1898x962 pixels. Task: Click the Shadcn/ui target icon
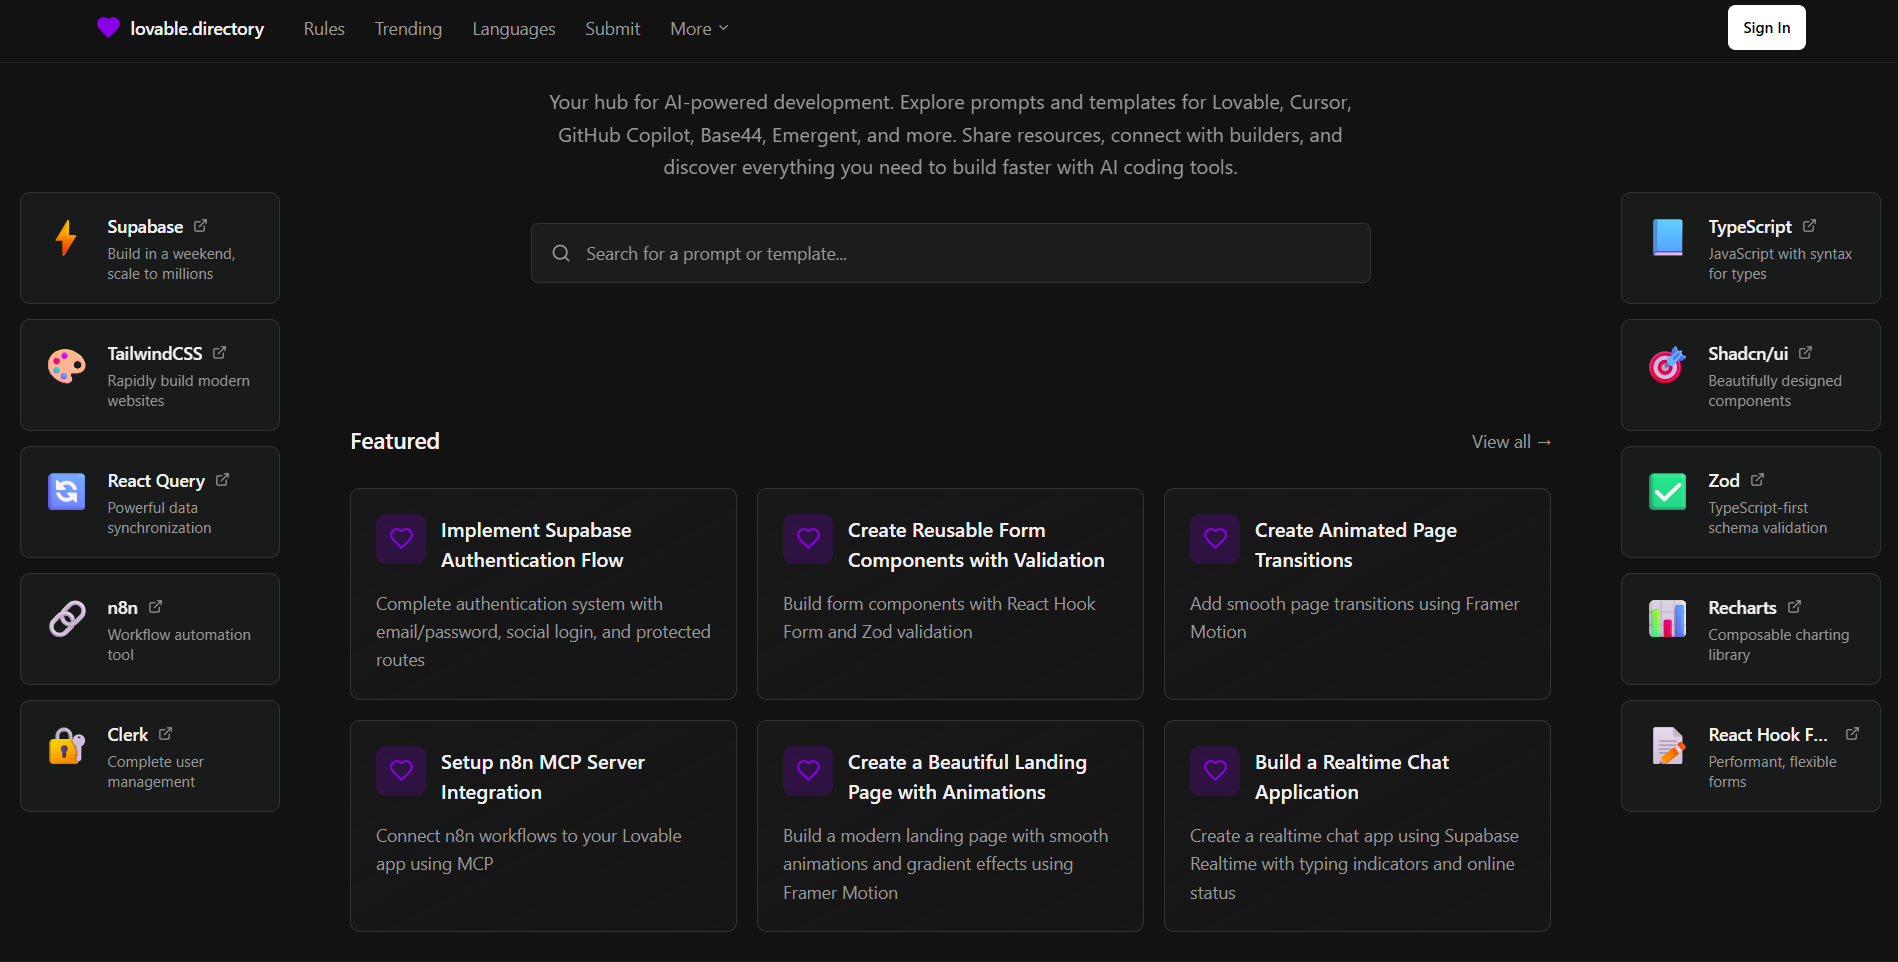tap(1668, 365)
